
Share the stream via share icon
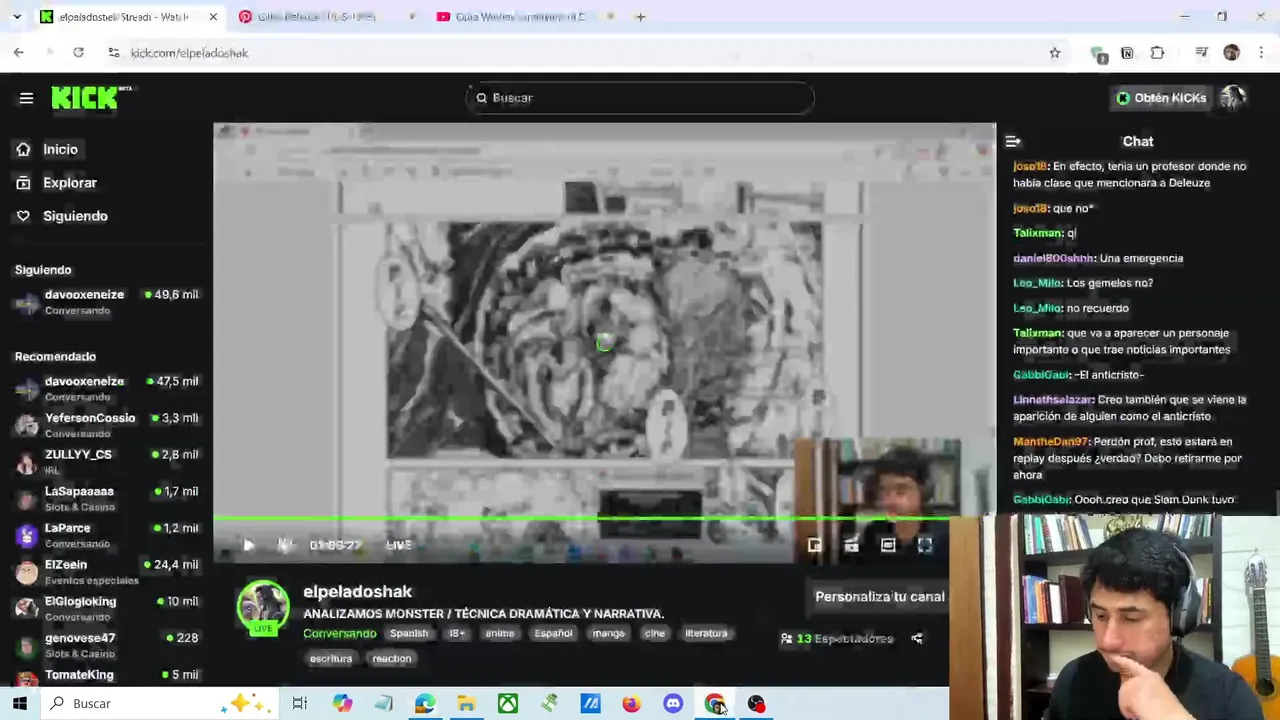point(917,638)
